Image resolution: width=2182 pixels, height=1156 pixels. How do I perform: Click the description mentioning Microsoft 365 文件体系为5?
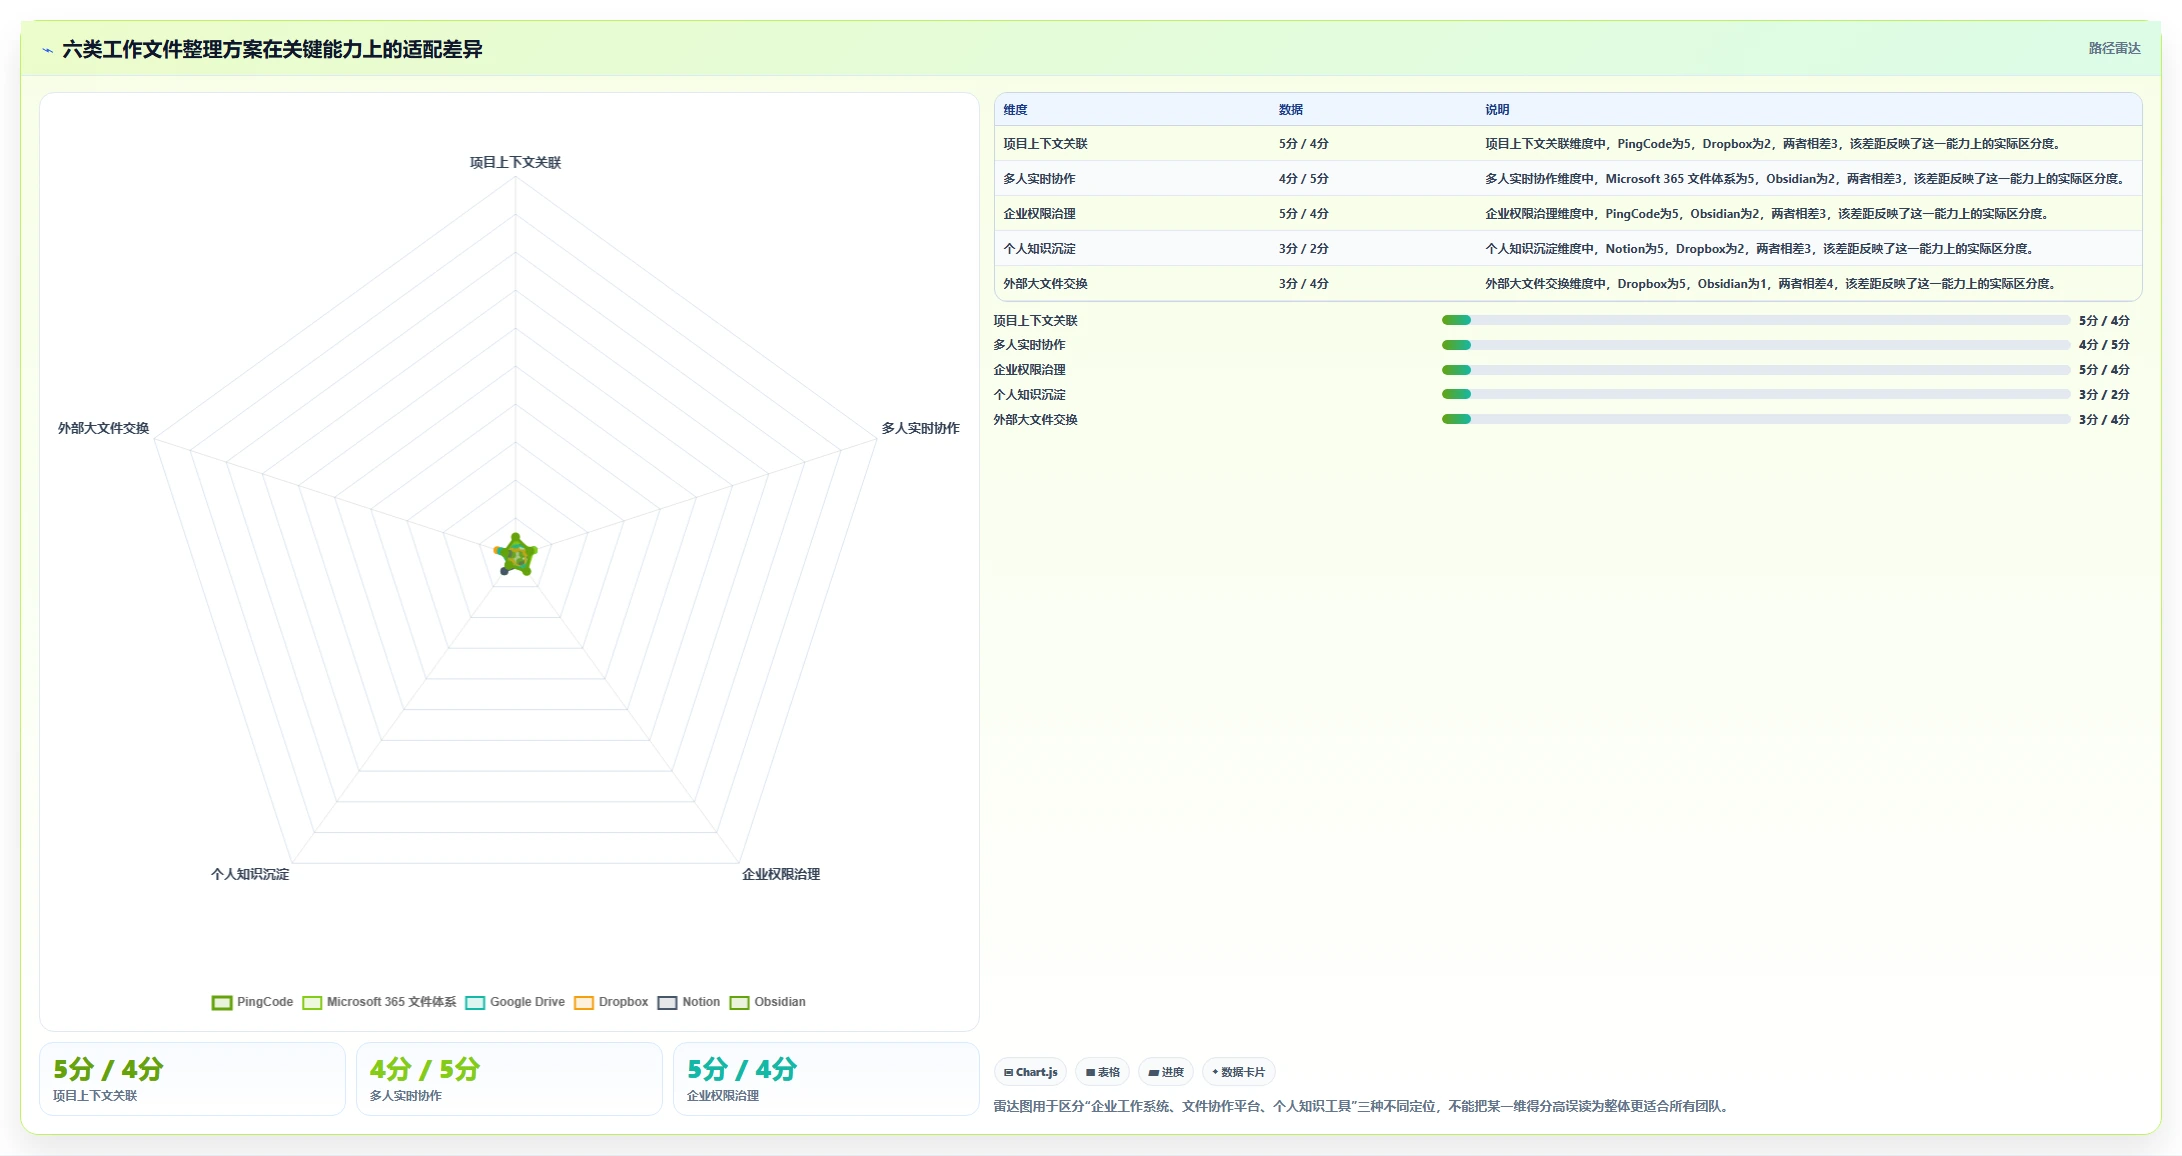tap(1806, 179)
